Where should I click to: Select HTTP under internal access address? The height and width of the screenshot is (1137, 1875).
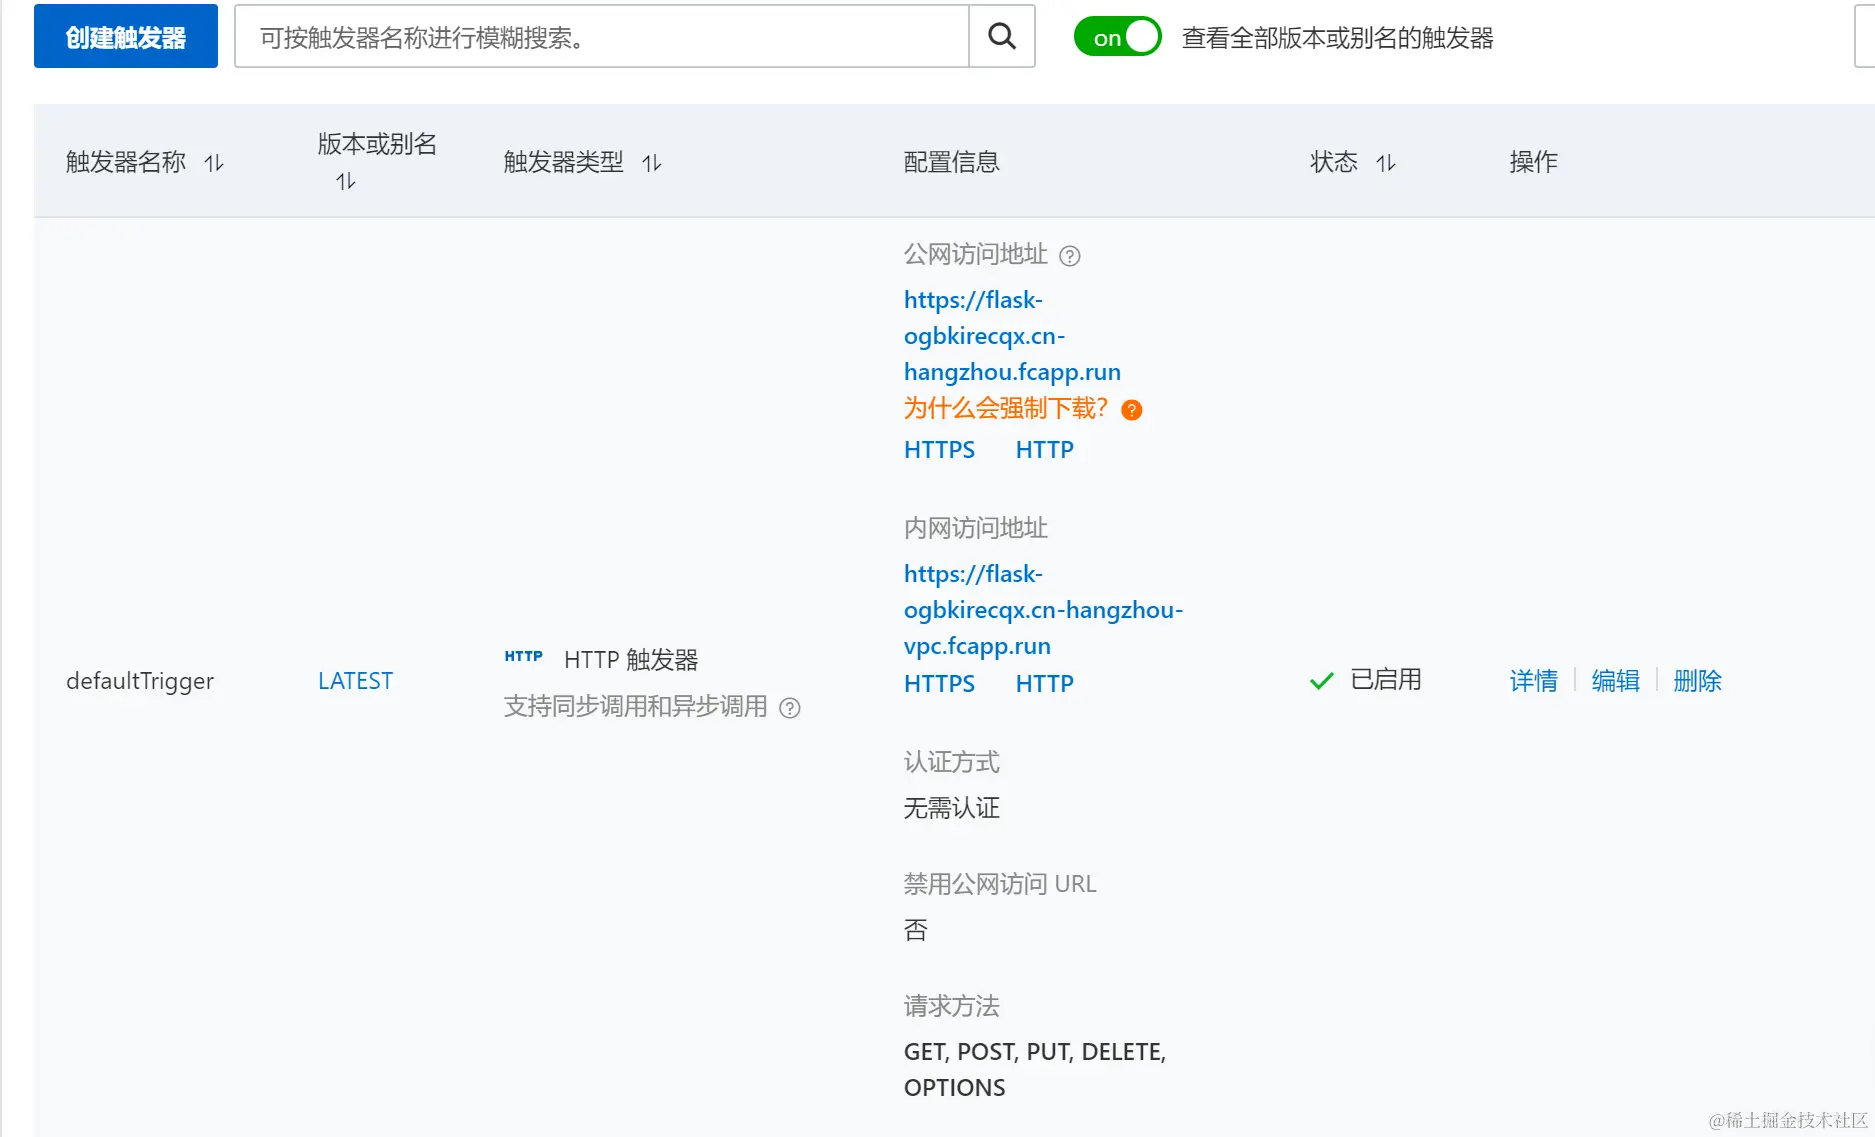(1044, 684)
